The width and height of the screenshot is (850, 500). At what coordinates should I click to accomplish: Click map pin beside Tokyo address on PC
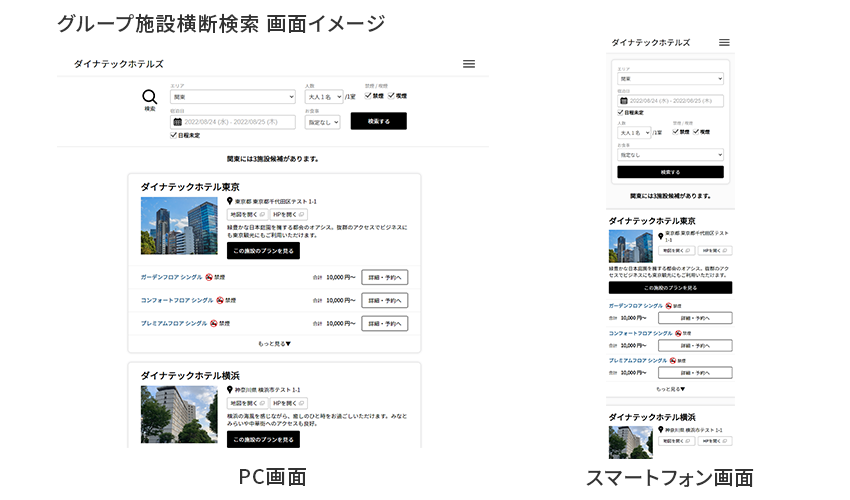point(230,201)
